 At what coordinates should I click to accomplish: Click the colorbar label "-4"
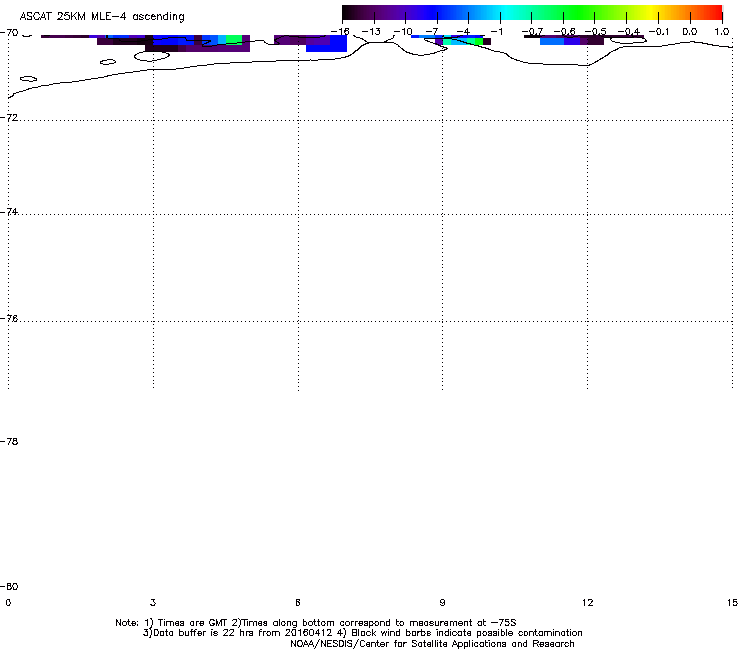pos(463,32)
